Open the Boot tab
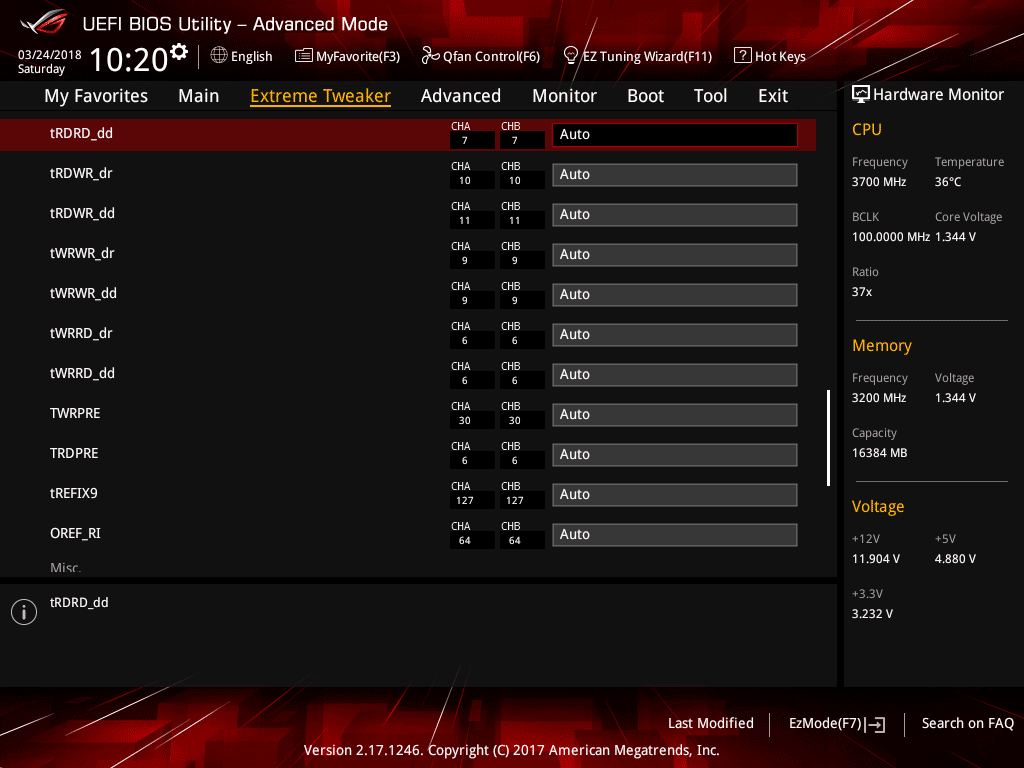Viewport: 1024px width, 768px height. 645,96
